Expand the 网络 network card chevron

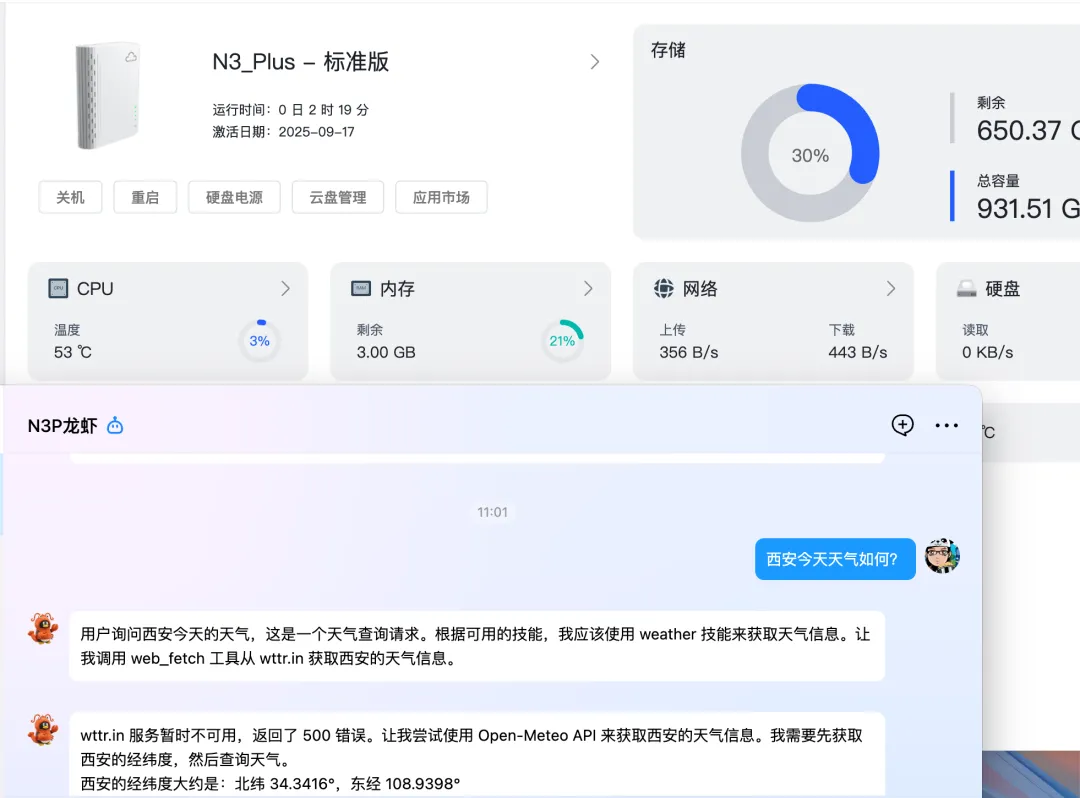pyautogui.click(x=891, y=288)
